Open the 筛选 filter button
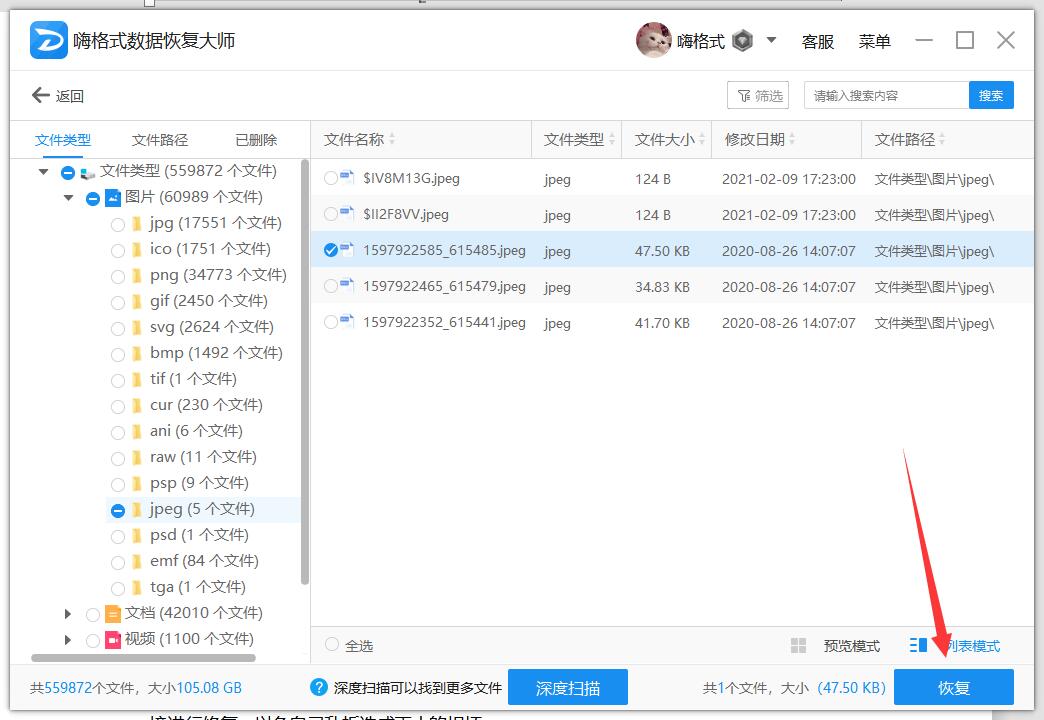This screenshot has width=1044, height=720. 758,95
